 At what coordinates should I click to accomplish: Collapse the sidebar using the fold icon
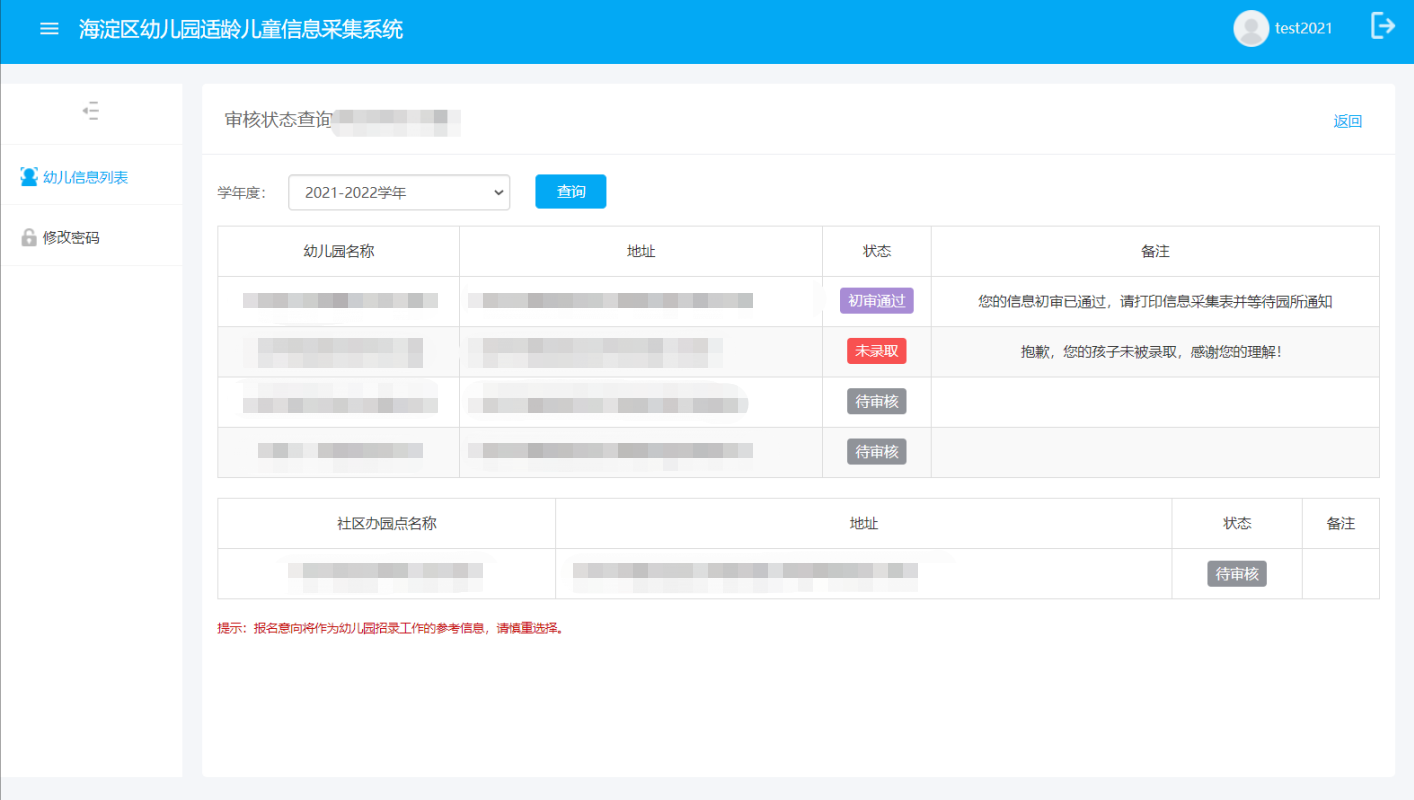[x=91, y=111]
